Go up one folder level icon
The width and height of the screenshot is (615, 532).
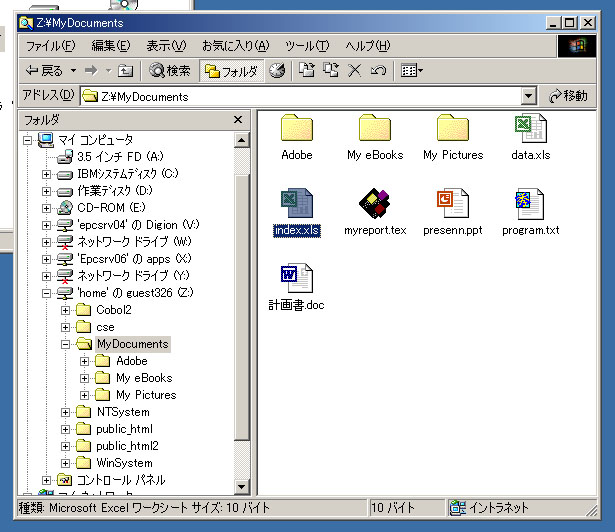click(x=126, y=71)
